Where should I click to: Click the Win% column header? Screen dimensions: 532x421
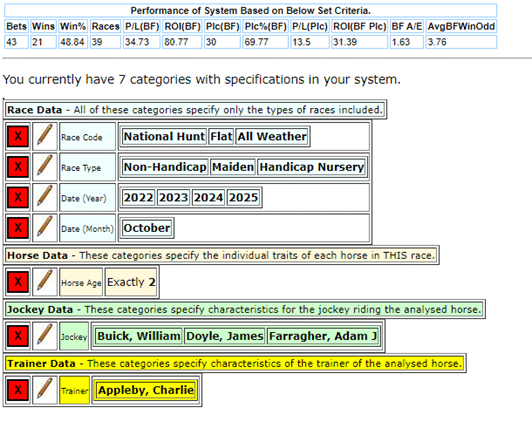tap(73, 26)
